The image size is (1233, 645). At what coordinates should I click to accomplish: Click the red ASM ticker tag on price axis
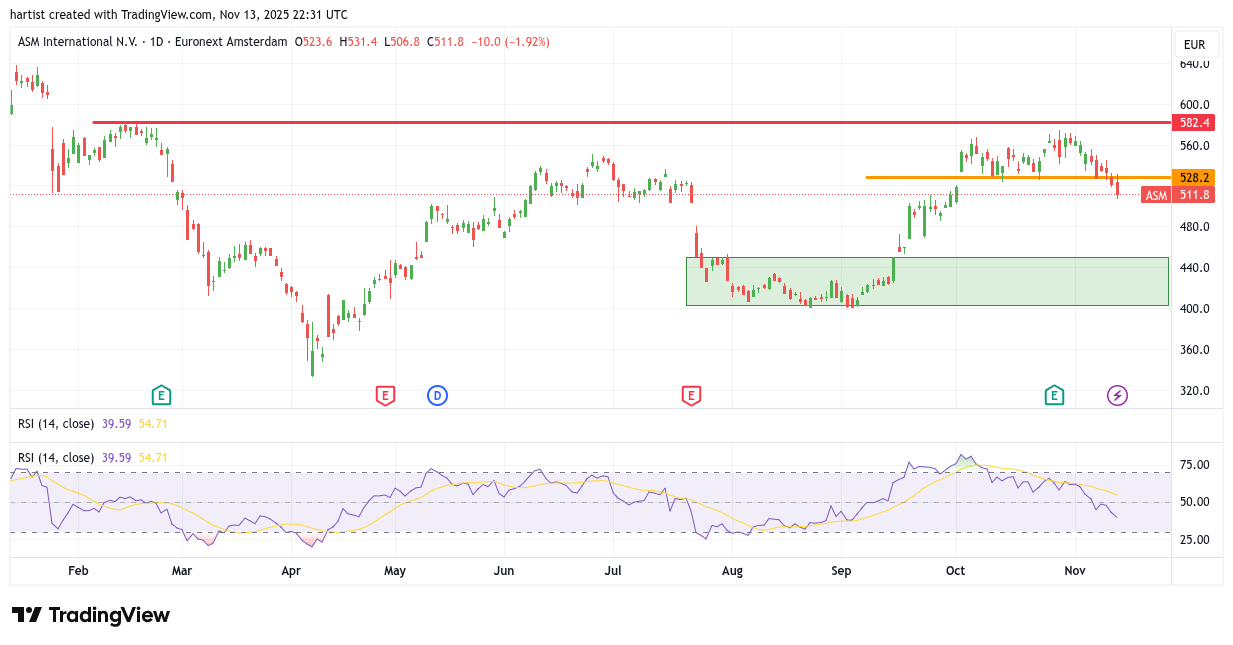tap(1156, 195)
